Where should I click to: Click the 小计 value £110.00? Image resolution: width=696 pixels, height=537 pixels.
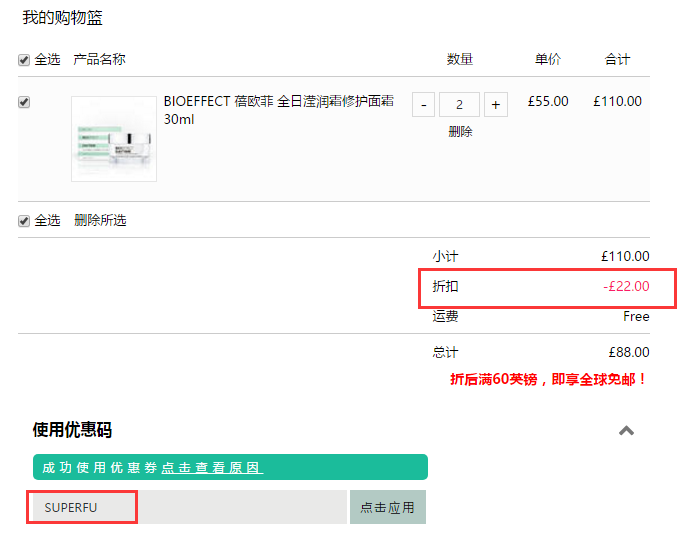tap(625, 256)
